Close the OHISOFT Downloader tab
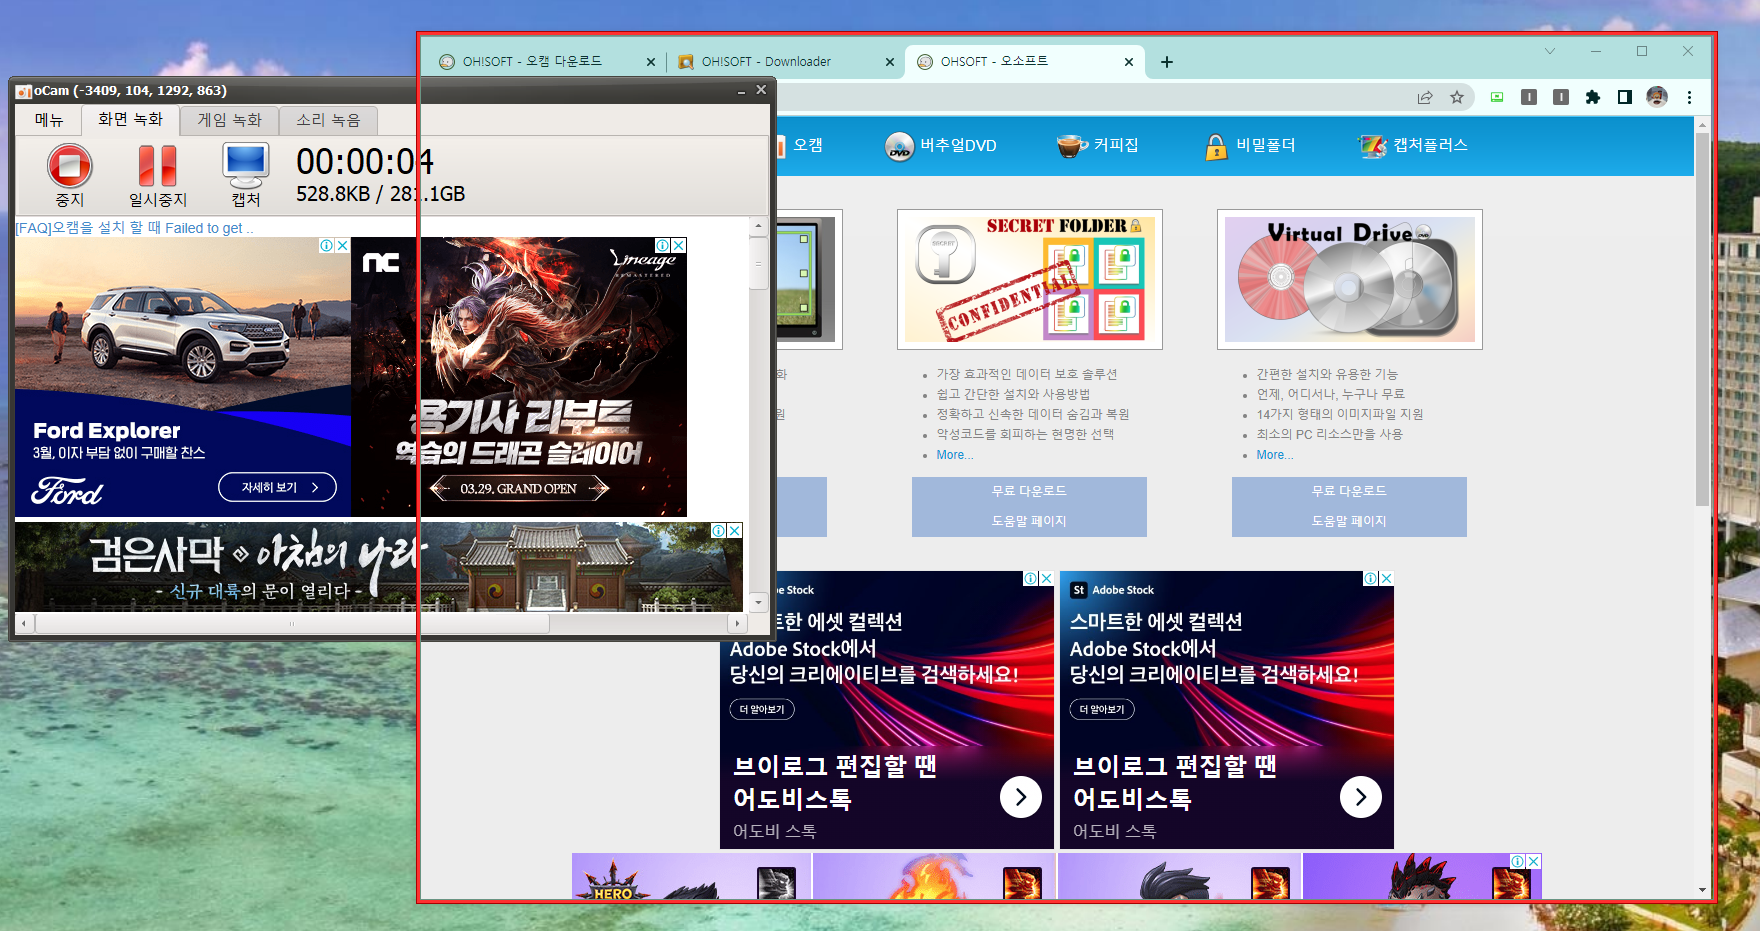The width and height of the screenshot is (1760, 931). click(890, 62)
